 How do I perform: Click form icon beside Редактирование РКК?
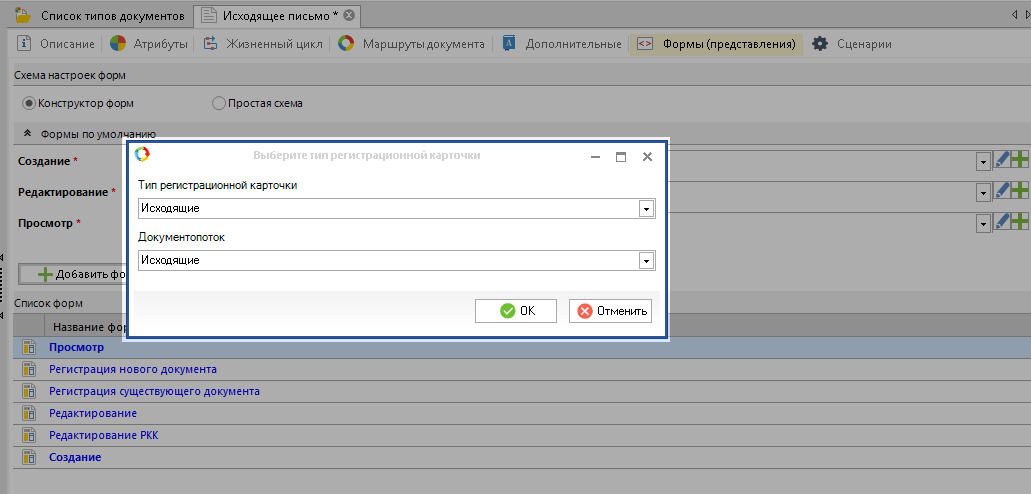click(x=28, y=435)
